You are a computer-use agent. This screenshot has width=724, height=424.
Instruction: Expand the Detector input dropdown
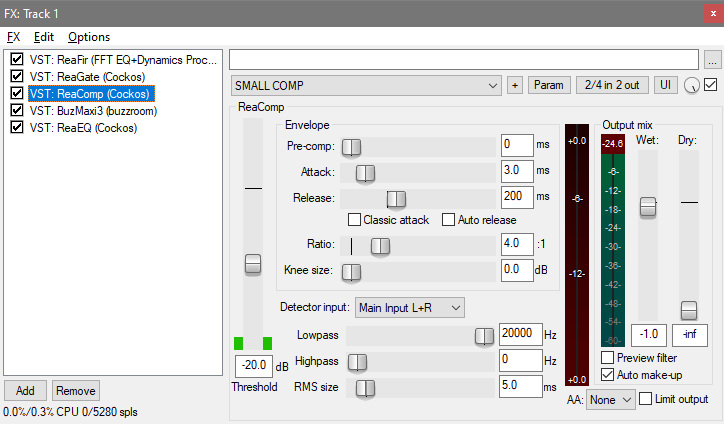click(410, 307)
